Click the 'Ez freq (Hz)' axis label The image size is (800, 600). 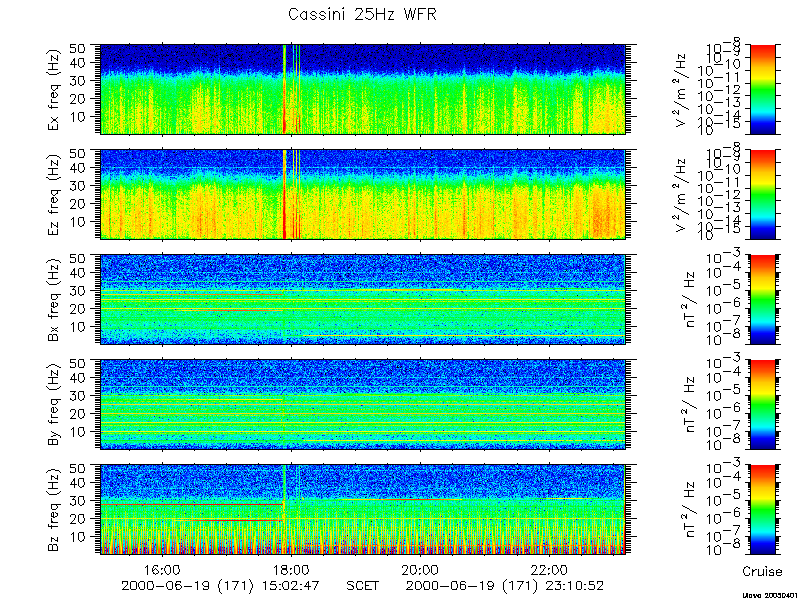click(54, 195)
